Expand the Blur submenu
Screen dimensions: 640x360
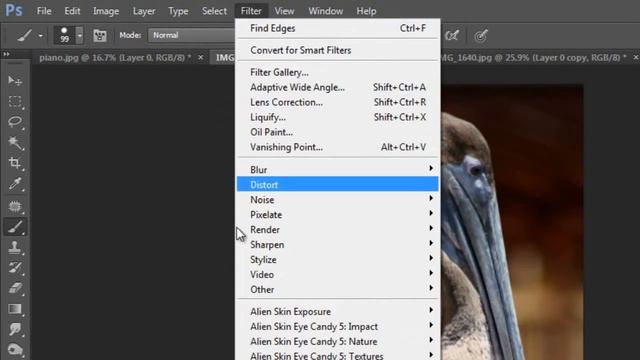point(338,169)
